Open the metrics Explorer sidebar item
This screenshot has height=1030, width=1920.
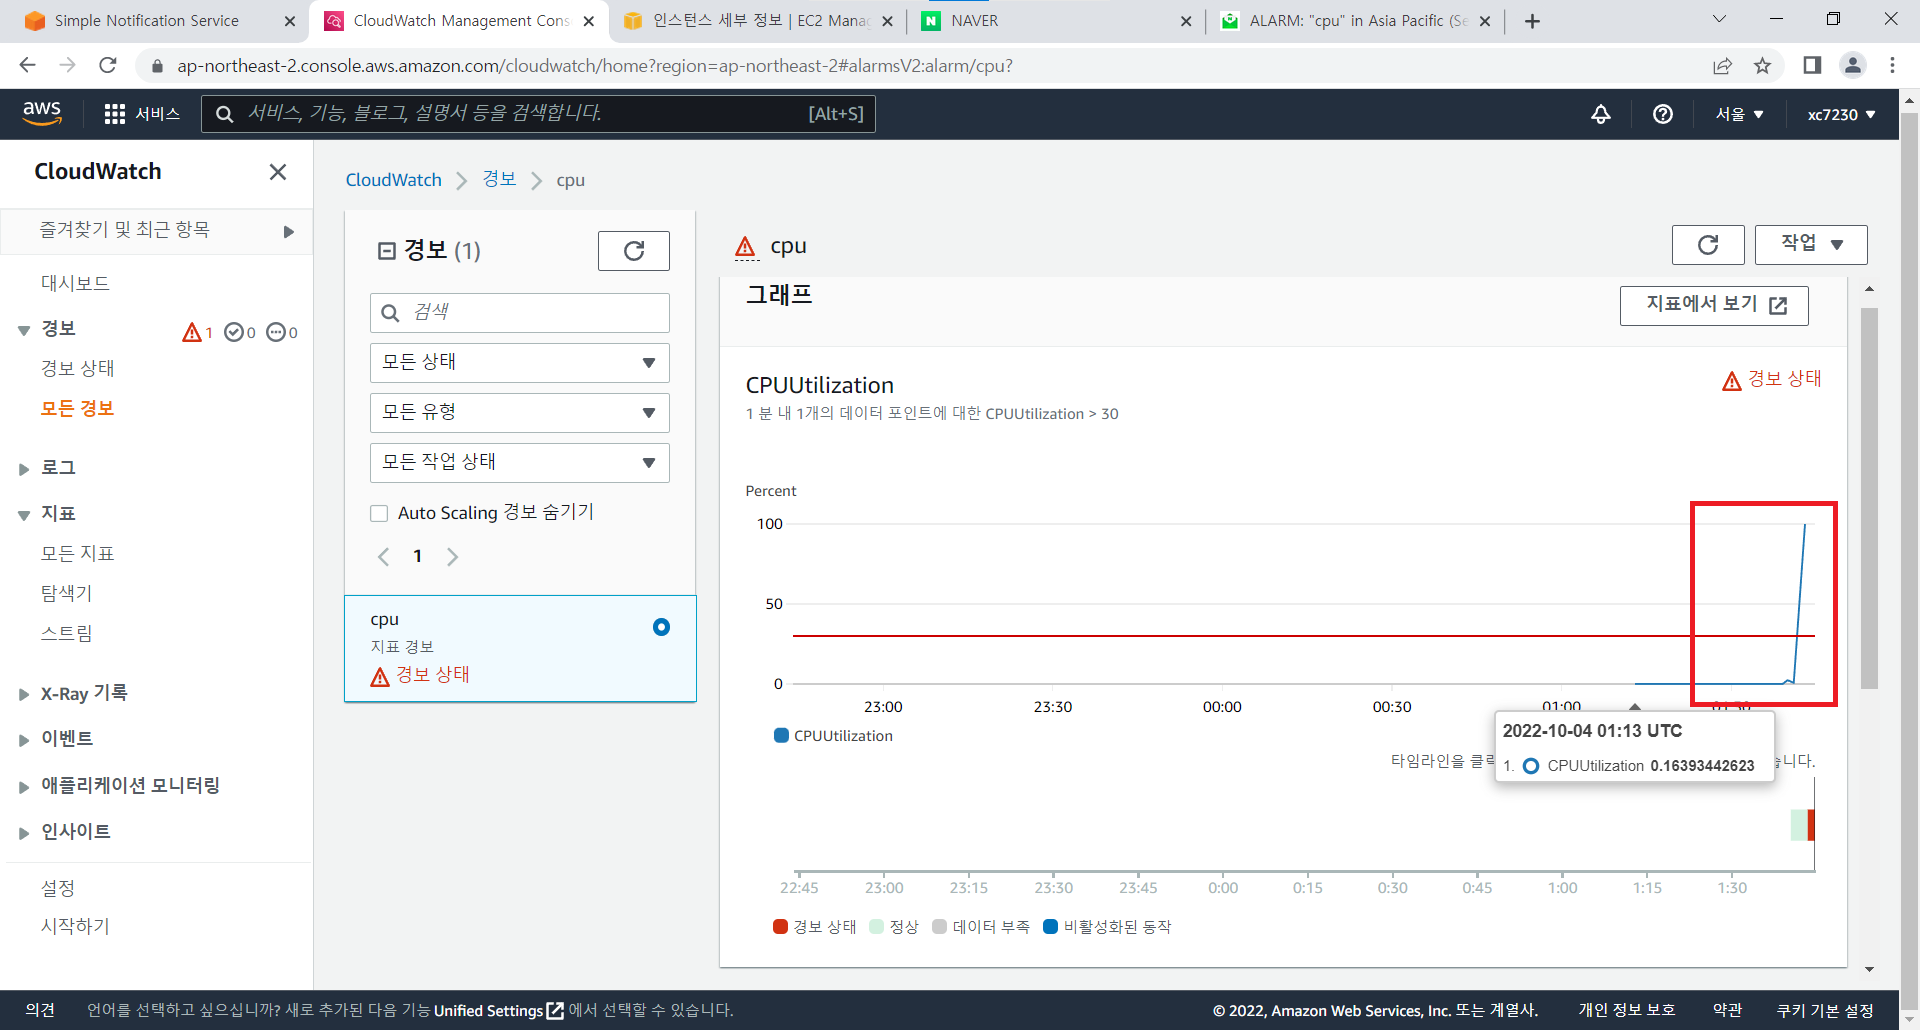(x=66, y=594)
